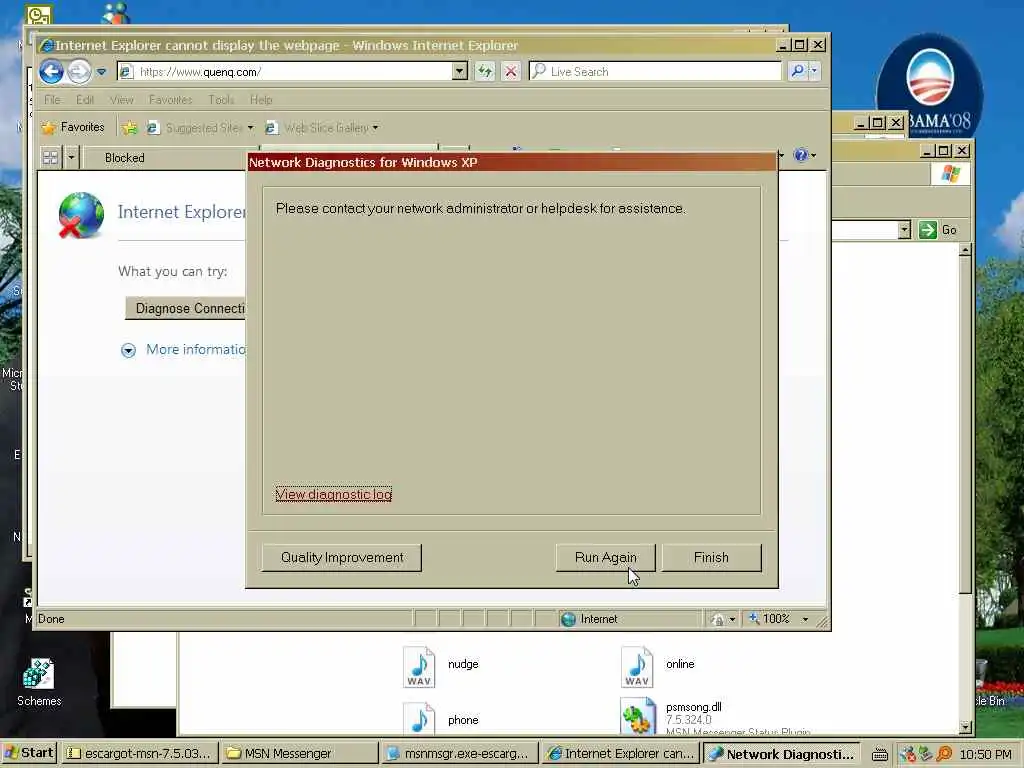Click the green Go button in background window
Viewport: 1024px width, 768px height.
pyautogui.click(x=938, y=230)
